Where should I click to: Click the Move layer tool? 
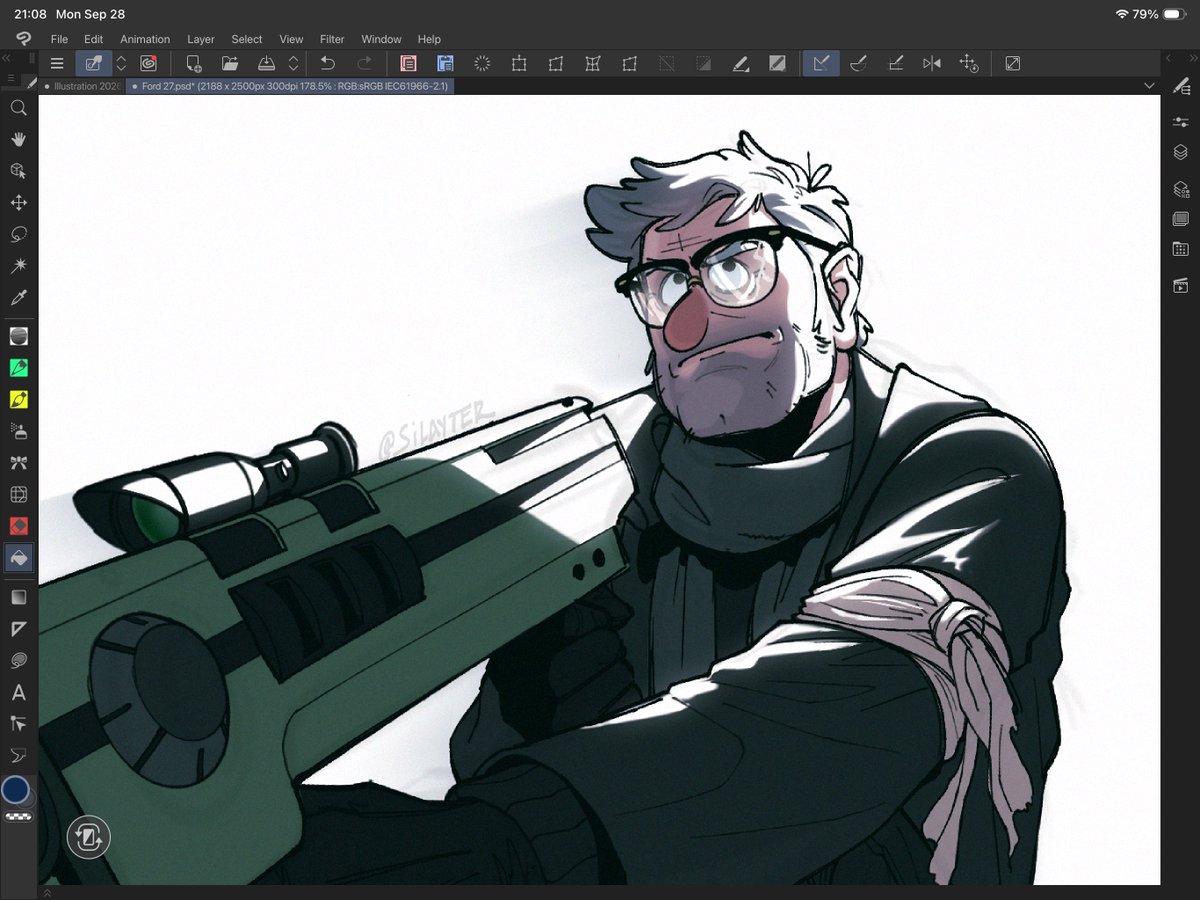pyautogui.click(x=18, y=203)
